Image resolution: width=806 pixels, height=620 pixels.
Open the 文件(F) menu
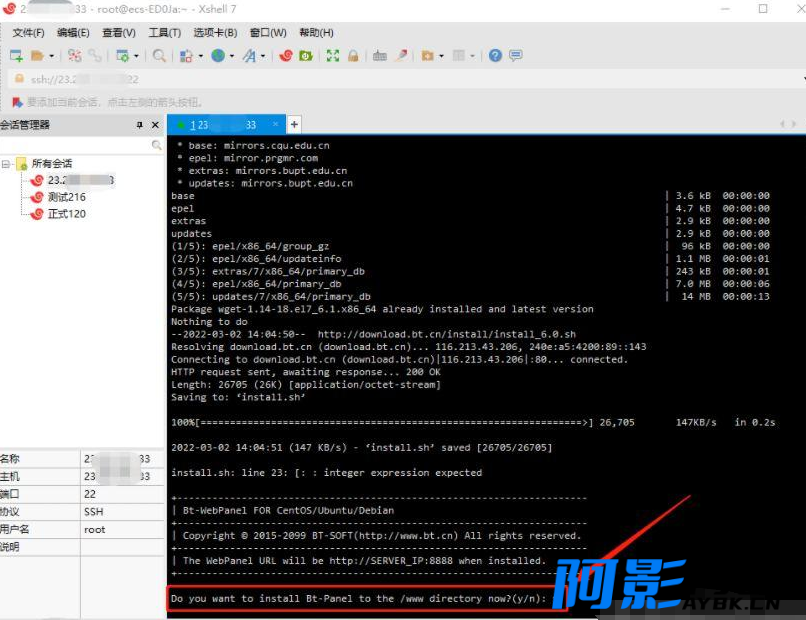[x=28, y=33]
